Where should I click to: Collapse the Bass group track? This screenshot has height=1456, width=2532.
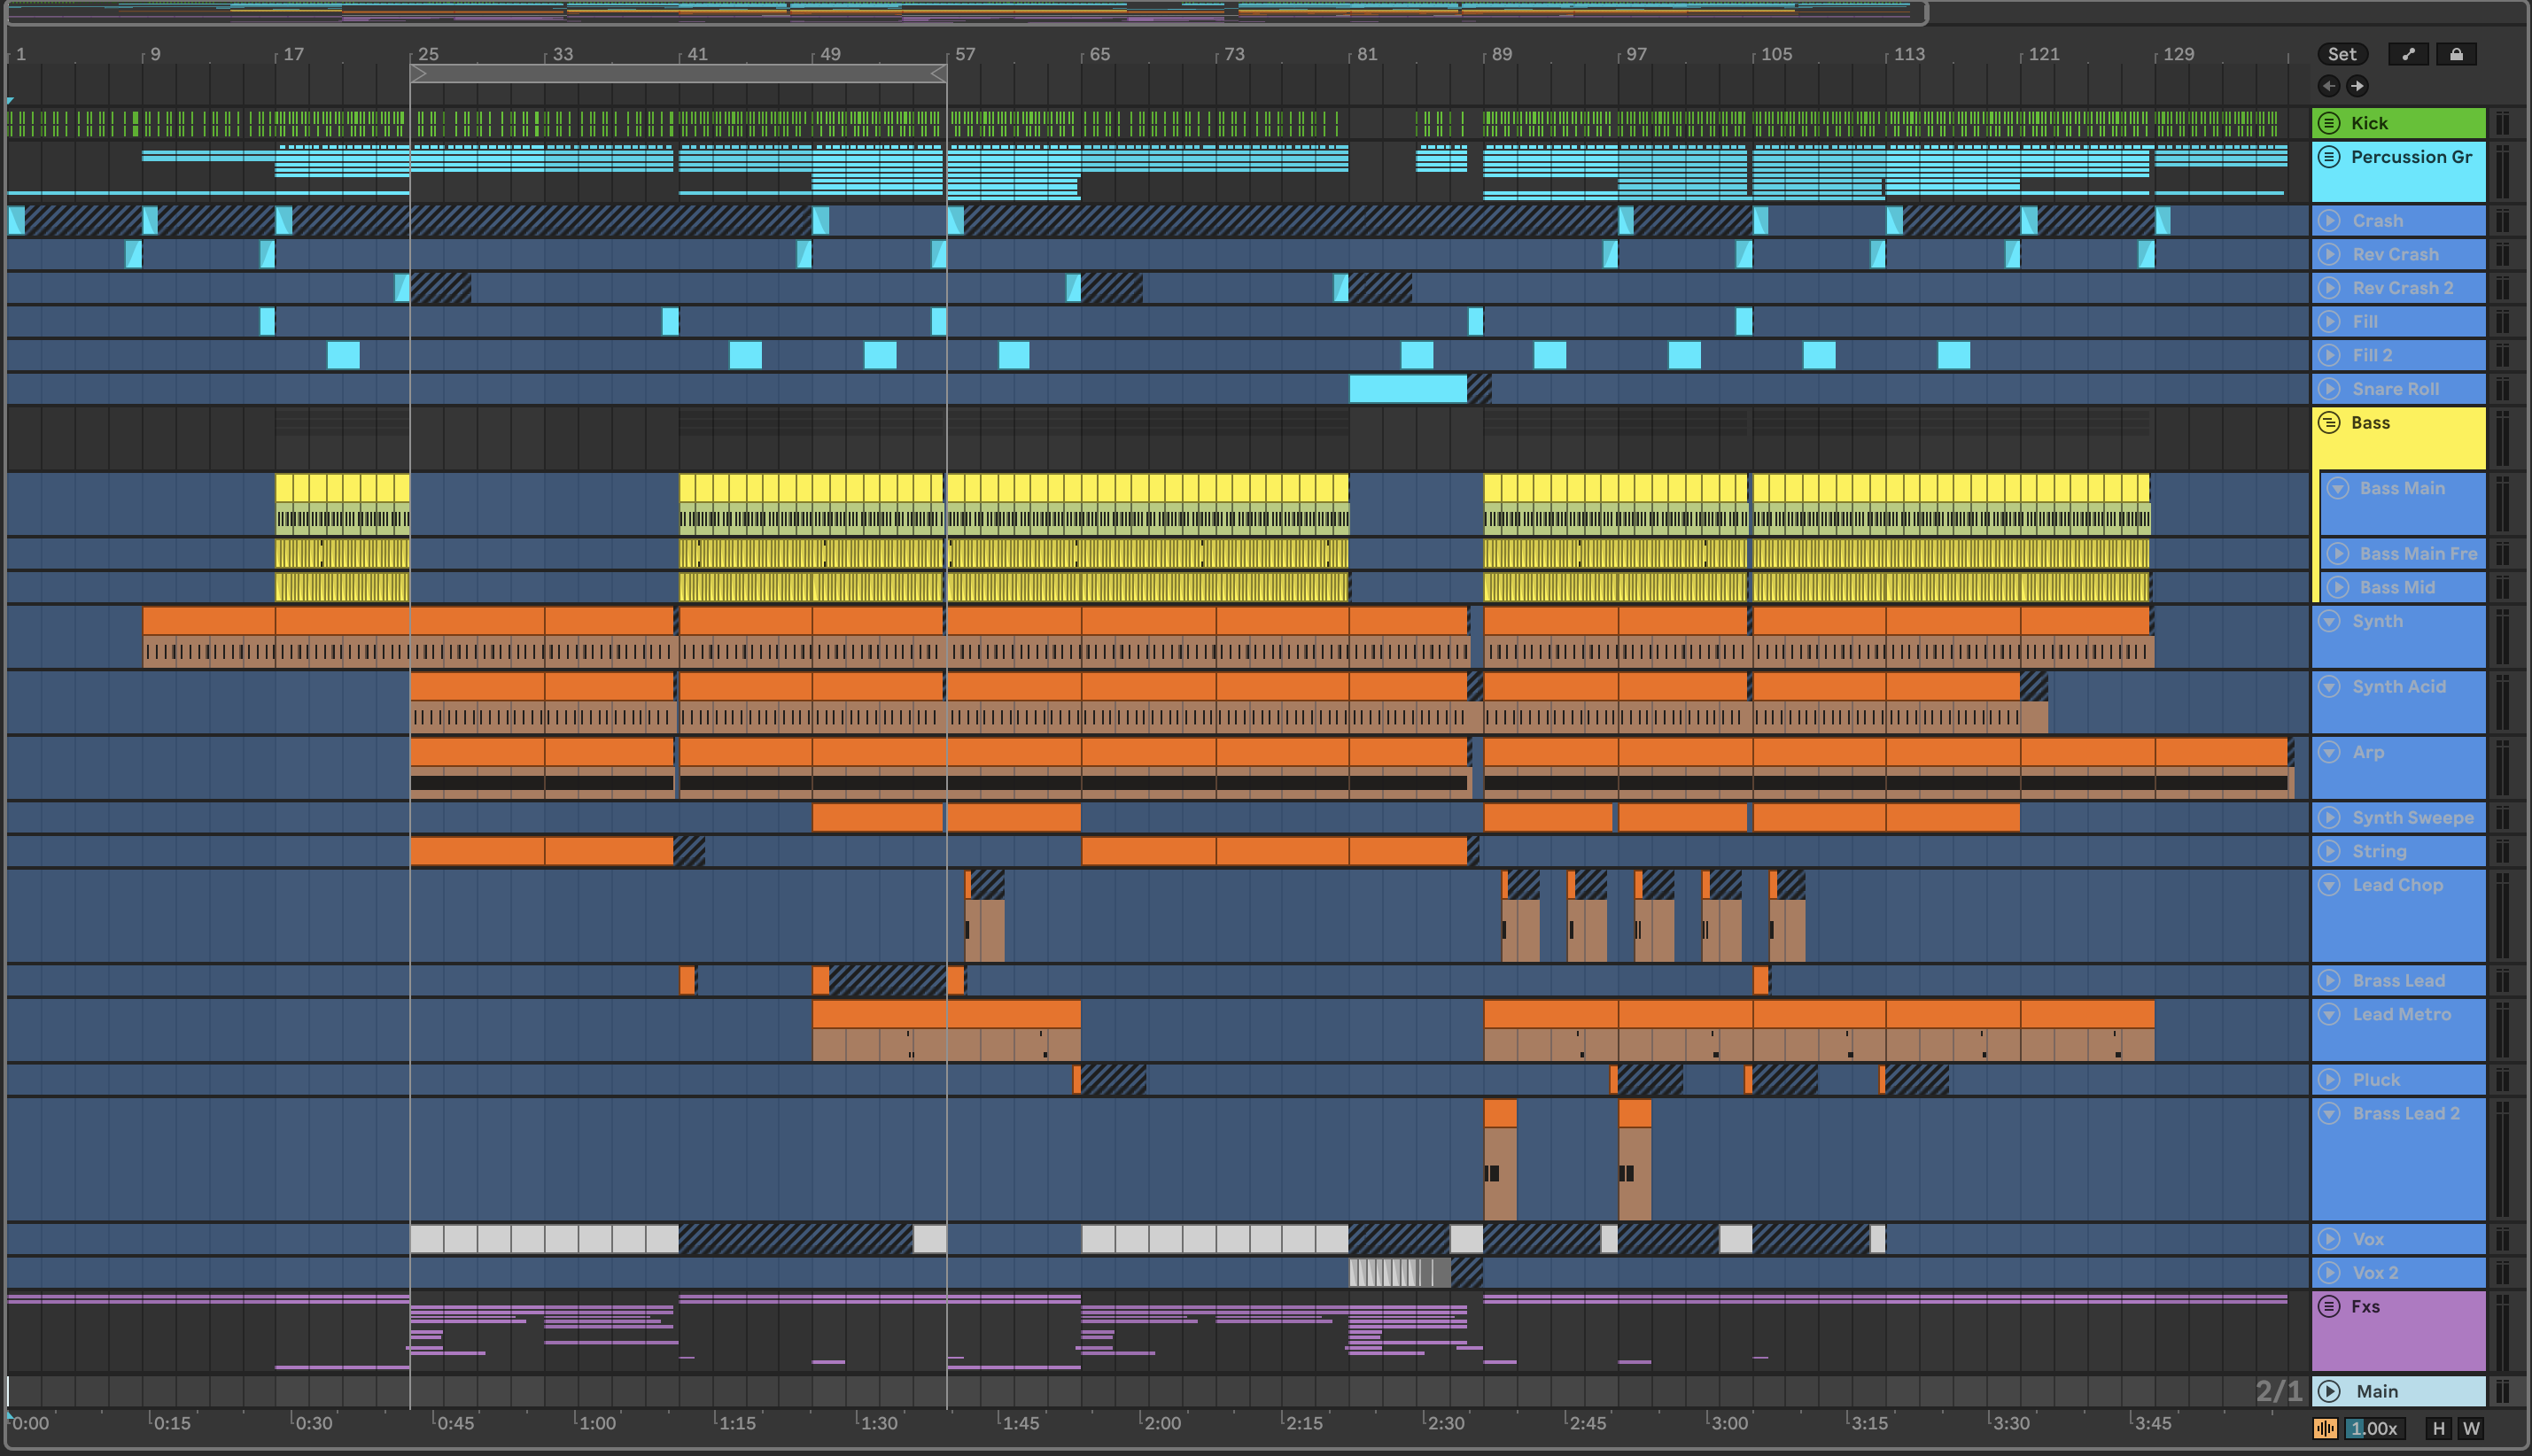click(2329, 423)
